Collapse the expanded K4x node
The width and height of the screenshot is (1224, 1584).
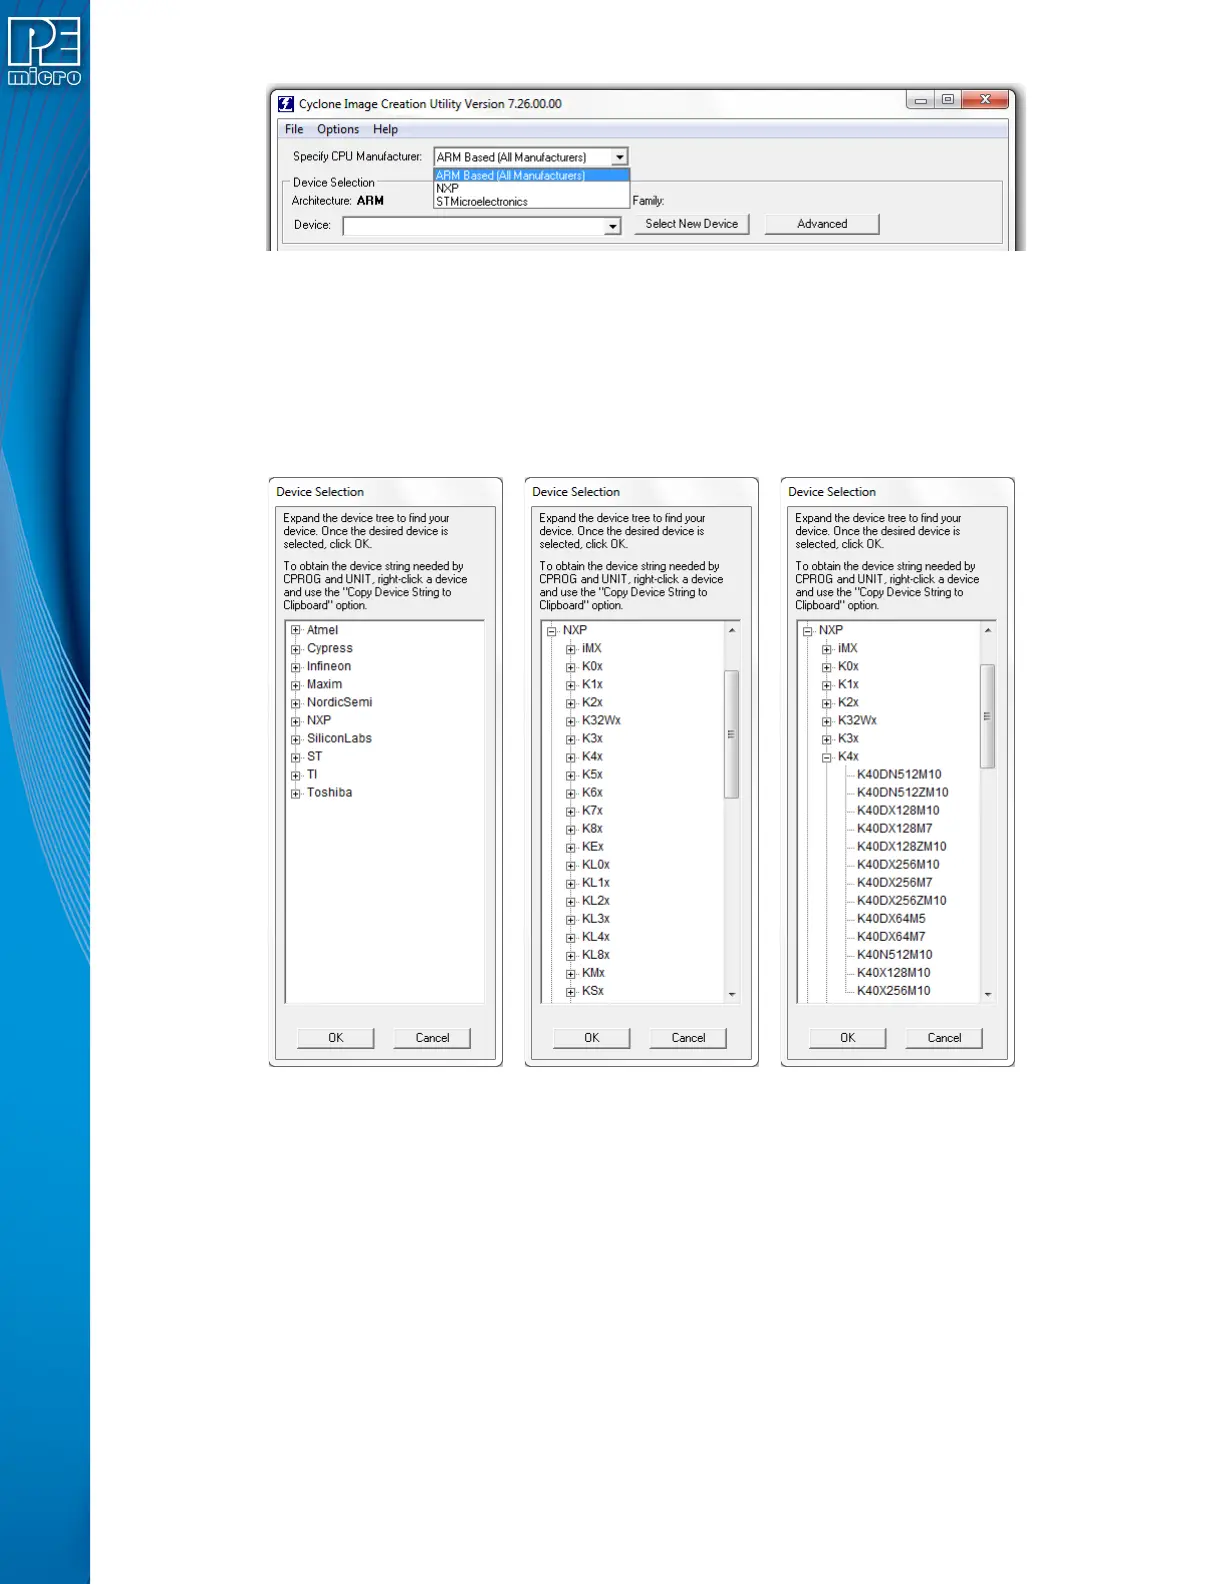tap(827, 757)
